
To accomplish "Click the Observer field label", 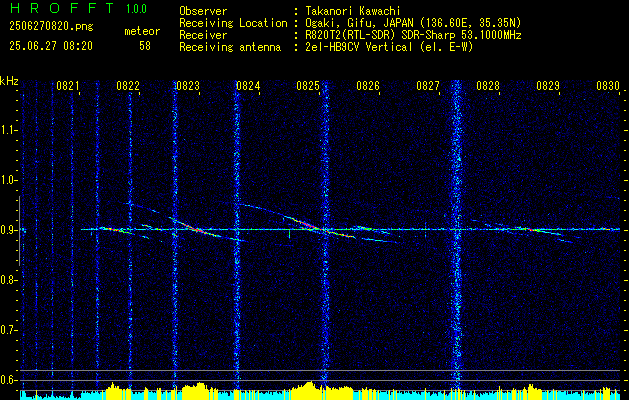I will (x=203, y=11).
